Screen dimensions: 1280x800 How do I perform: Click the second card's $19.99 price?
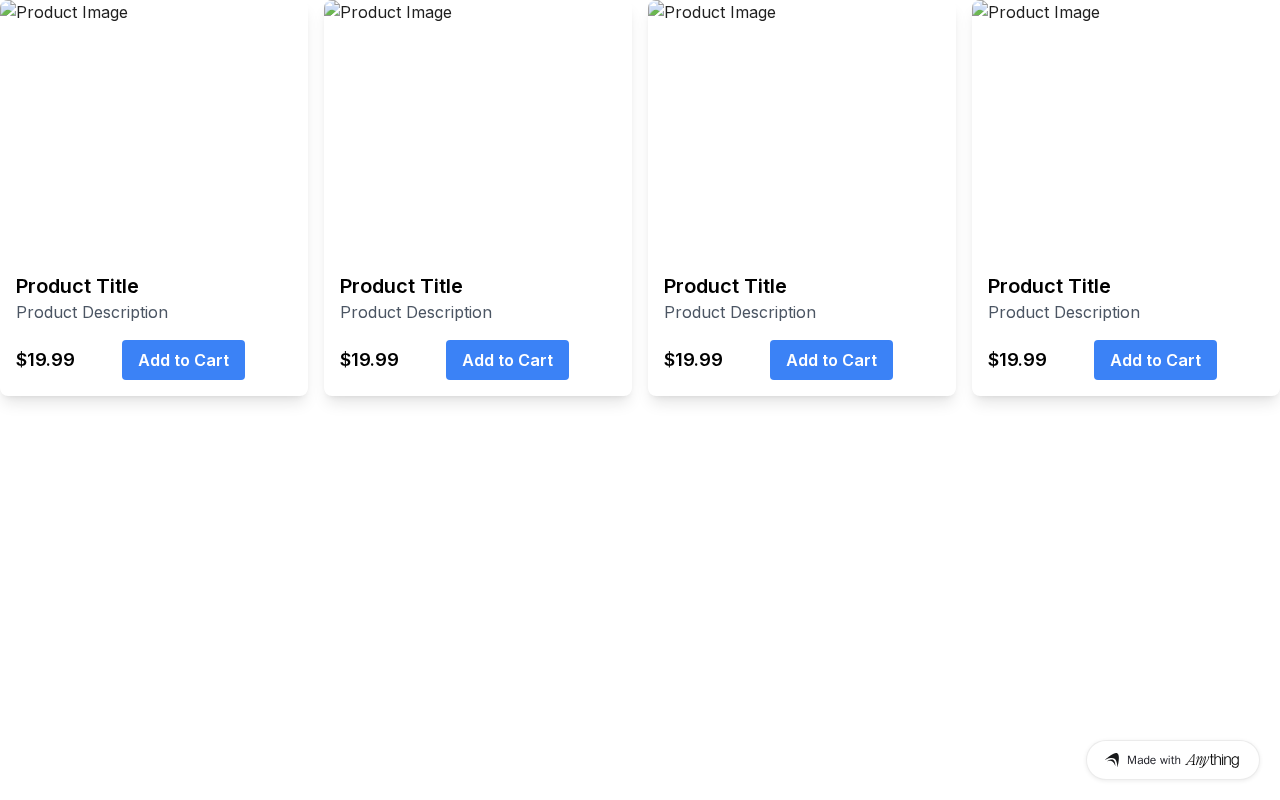pyautogui.click(x=369, y=360)
